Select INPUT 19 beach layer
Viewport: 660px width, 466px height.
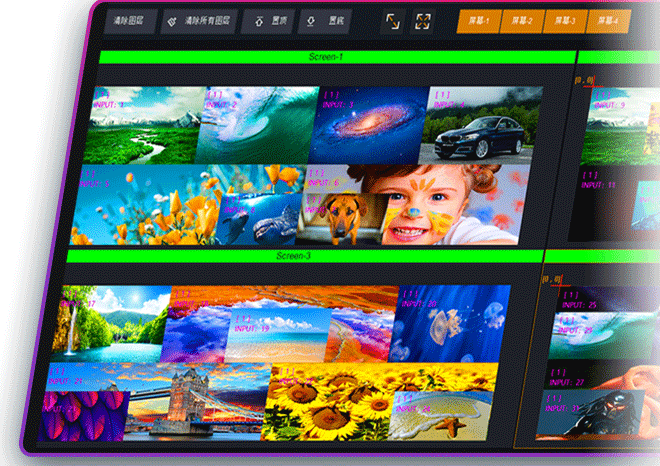point(278,335)
